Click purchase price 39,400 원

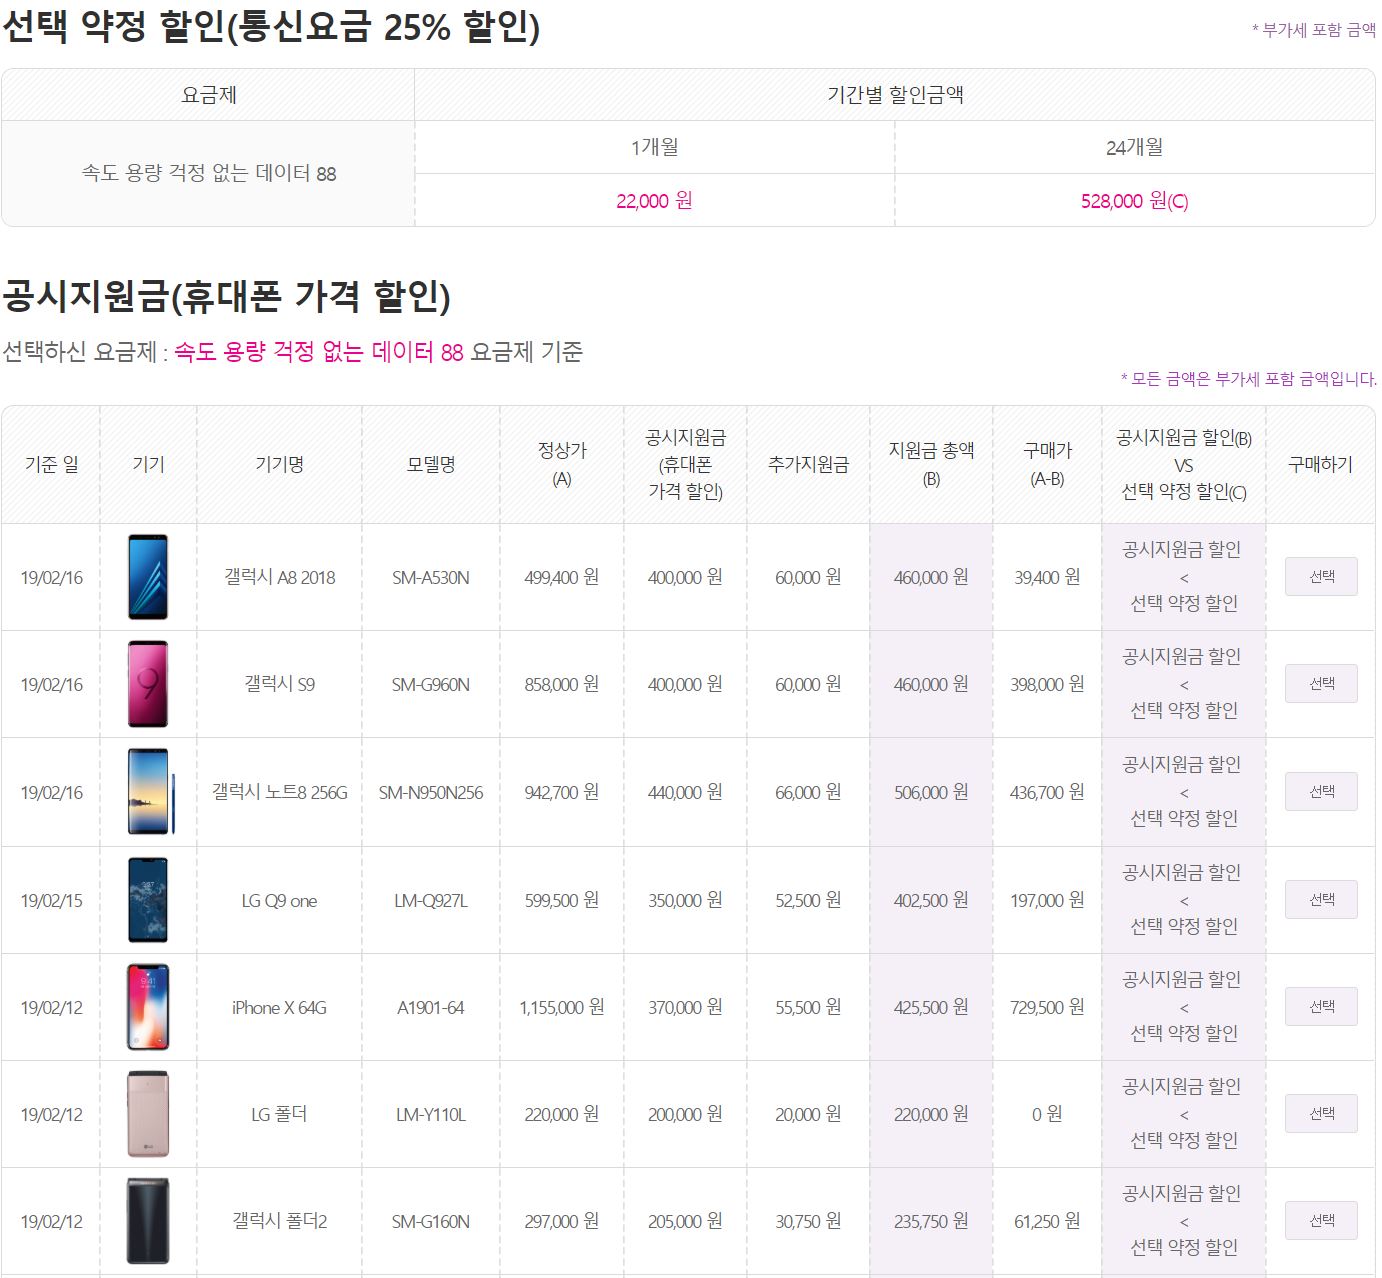pos(1047,577)
